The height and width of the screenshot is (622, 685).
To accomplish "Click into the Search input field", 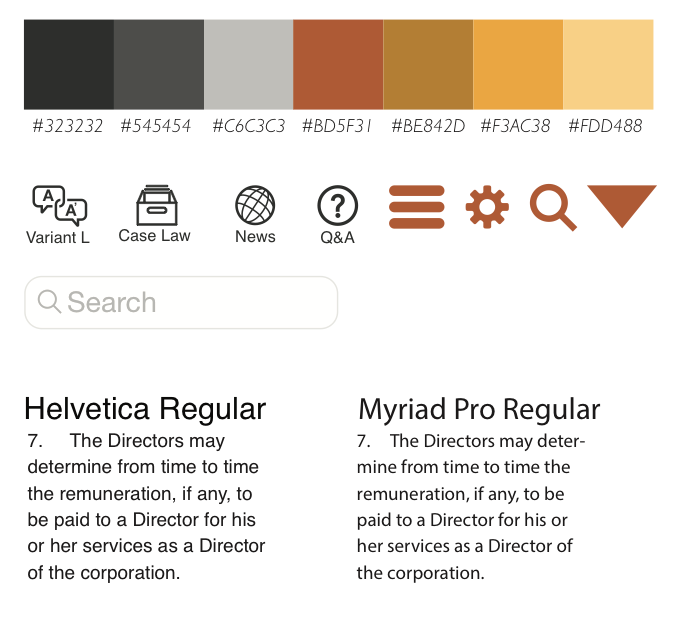I will pos(181,302).
